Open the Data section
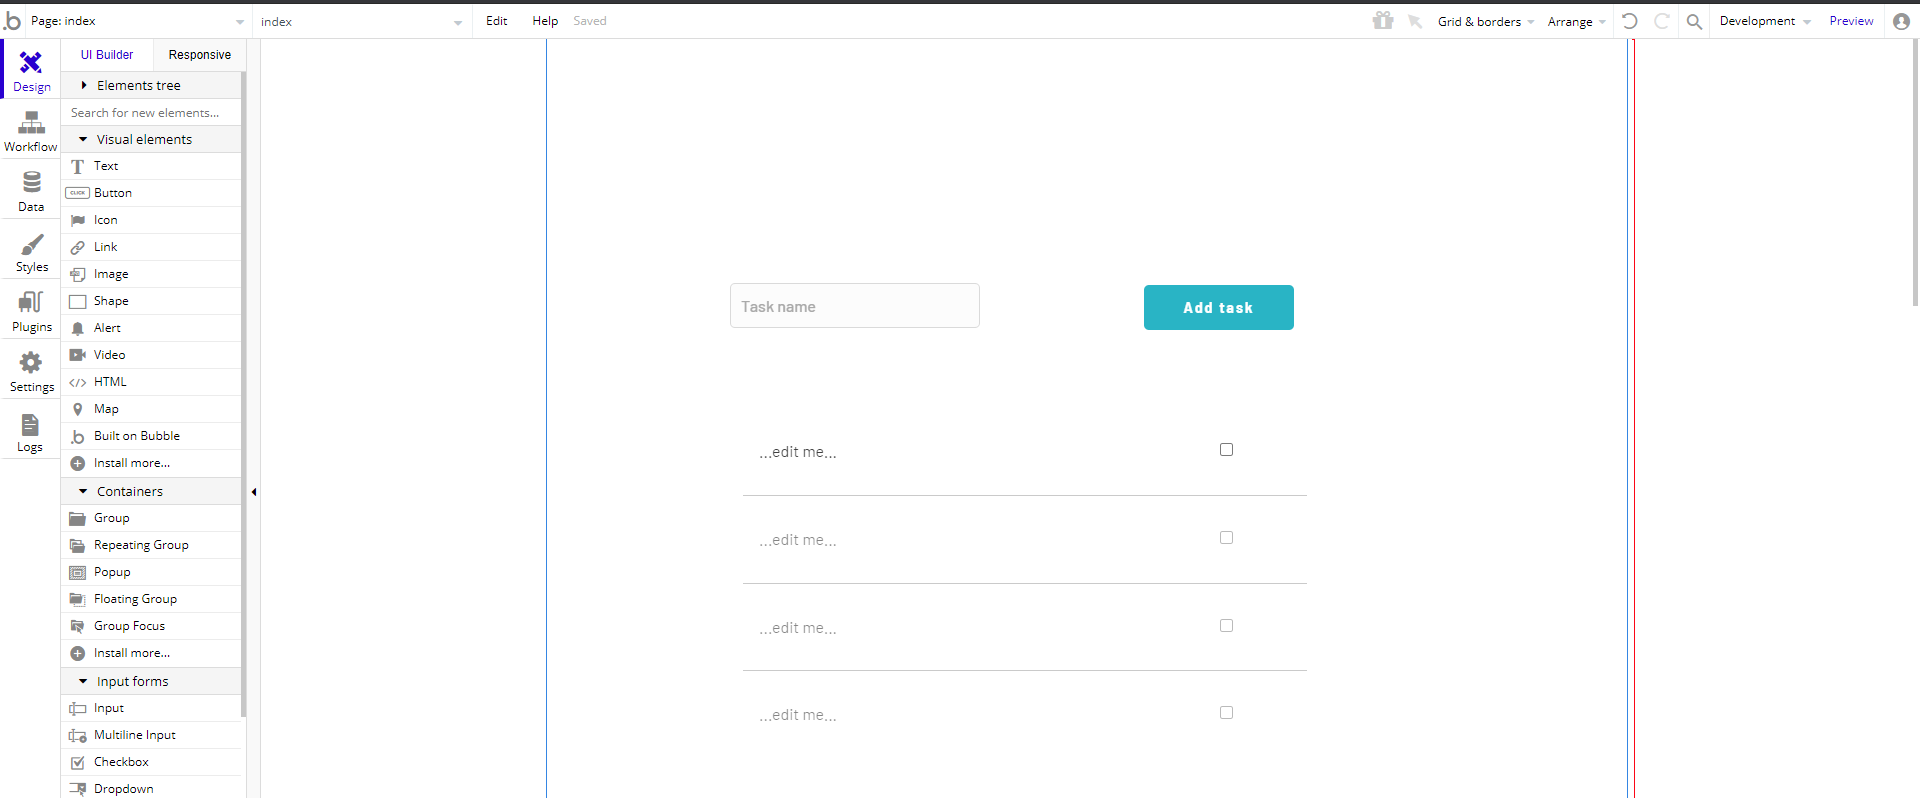1920x798 pixels. click(31, 191)
